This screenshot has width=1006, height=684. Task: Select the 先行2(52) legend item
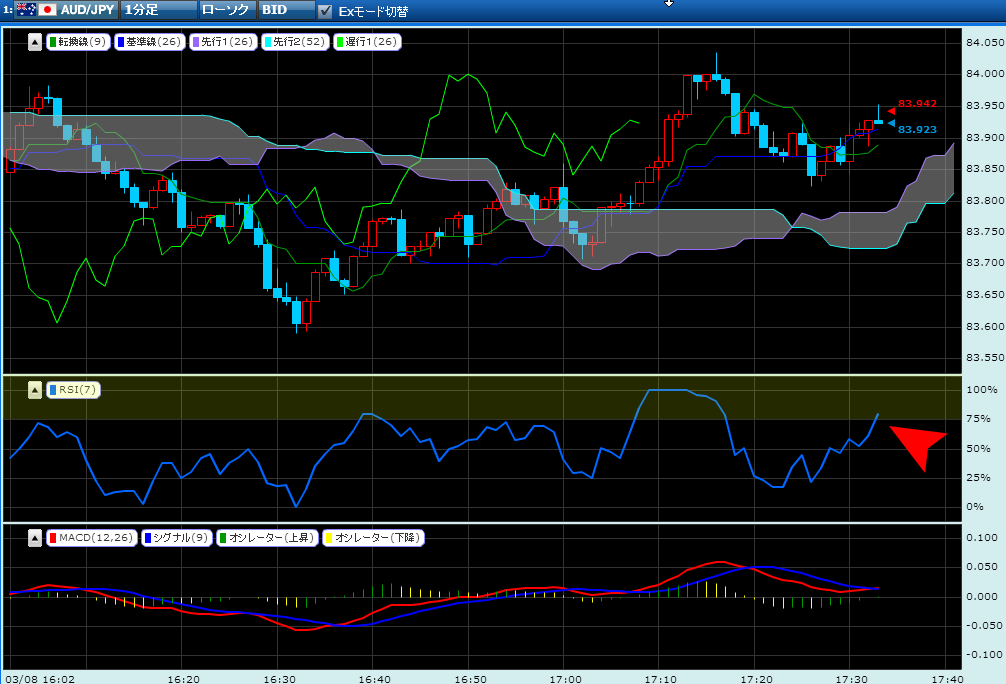click(x=295, y=42)
